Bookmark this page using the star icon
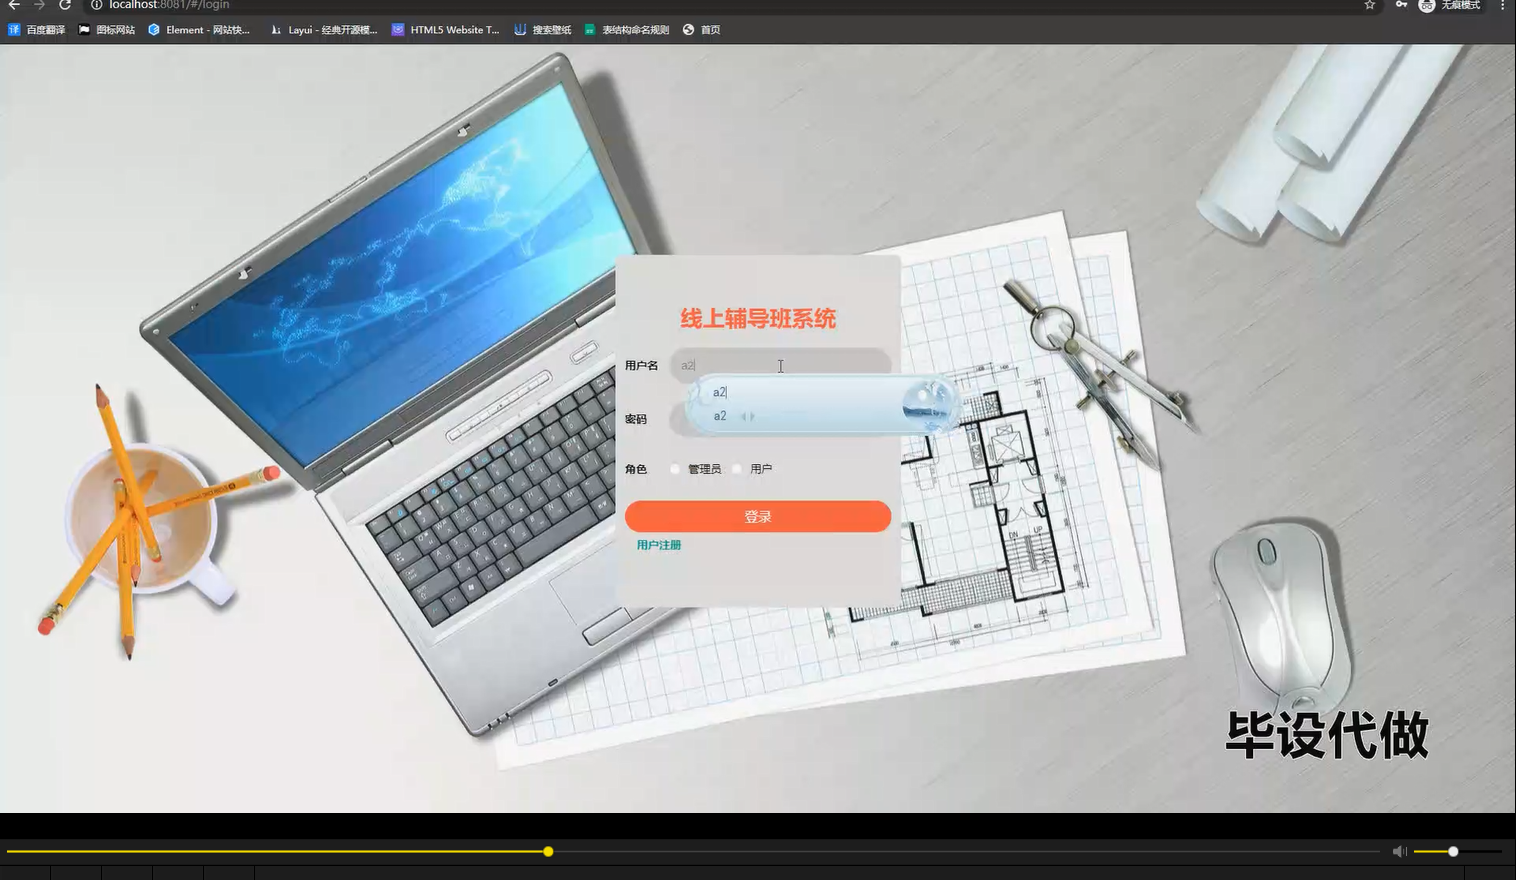This screenshot has width=1516, height=880. pyautogui.click(x=1369, y=5)
